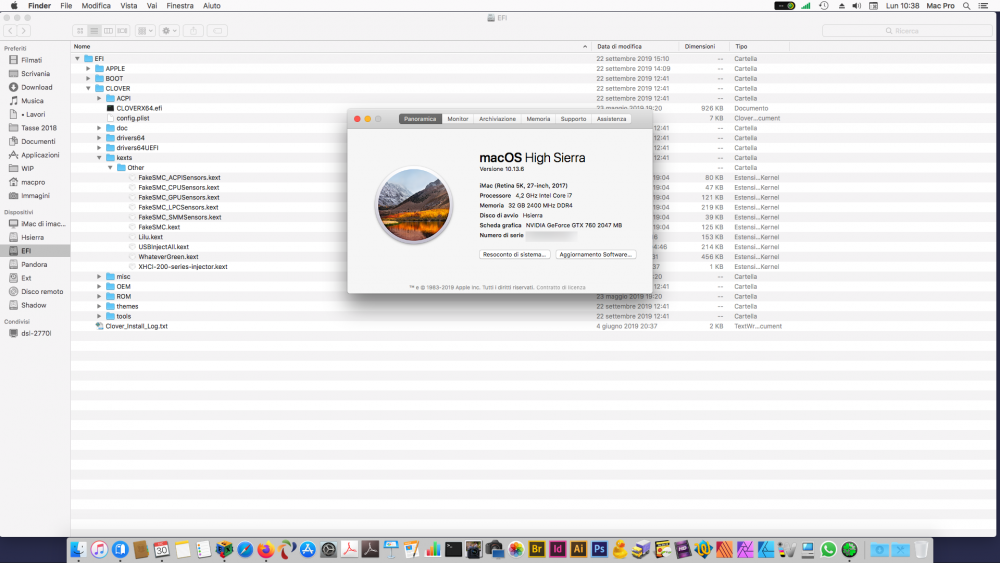Click Aggiornamento Software button
The width and height of the screenshot is (1000, 563).
pos(596,254)
